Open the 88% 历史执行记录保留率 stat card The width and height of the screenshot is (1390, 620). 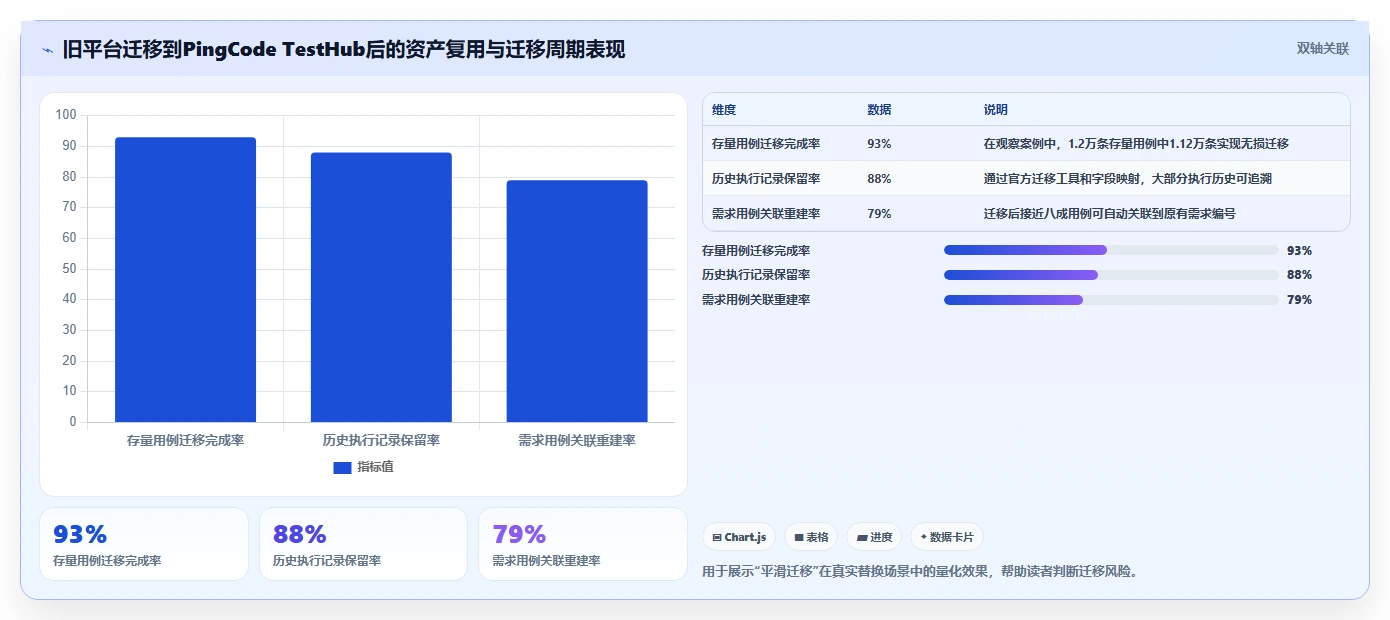coord(363,544)
